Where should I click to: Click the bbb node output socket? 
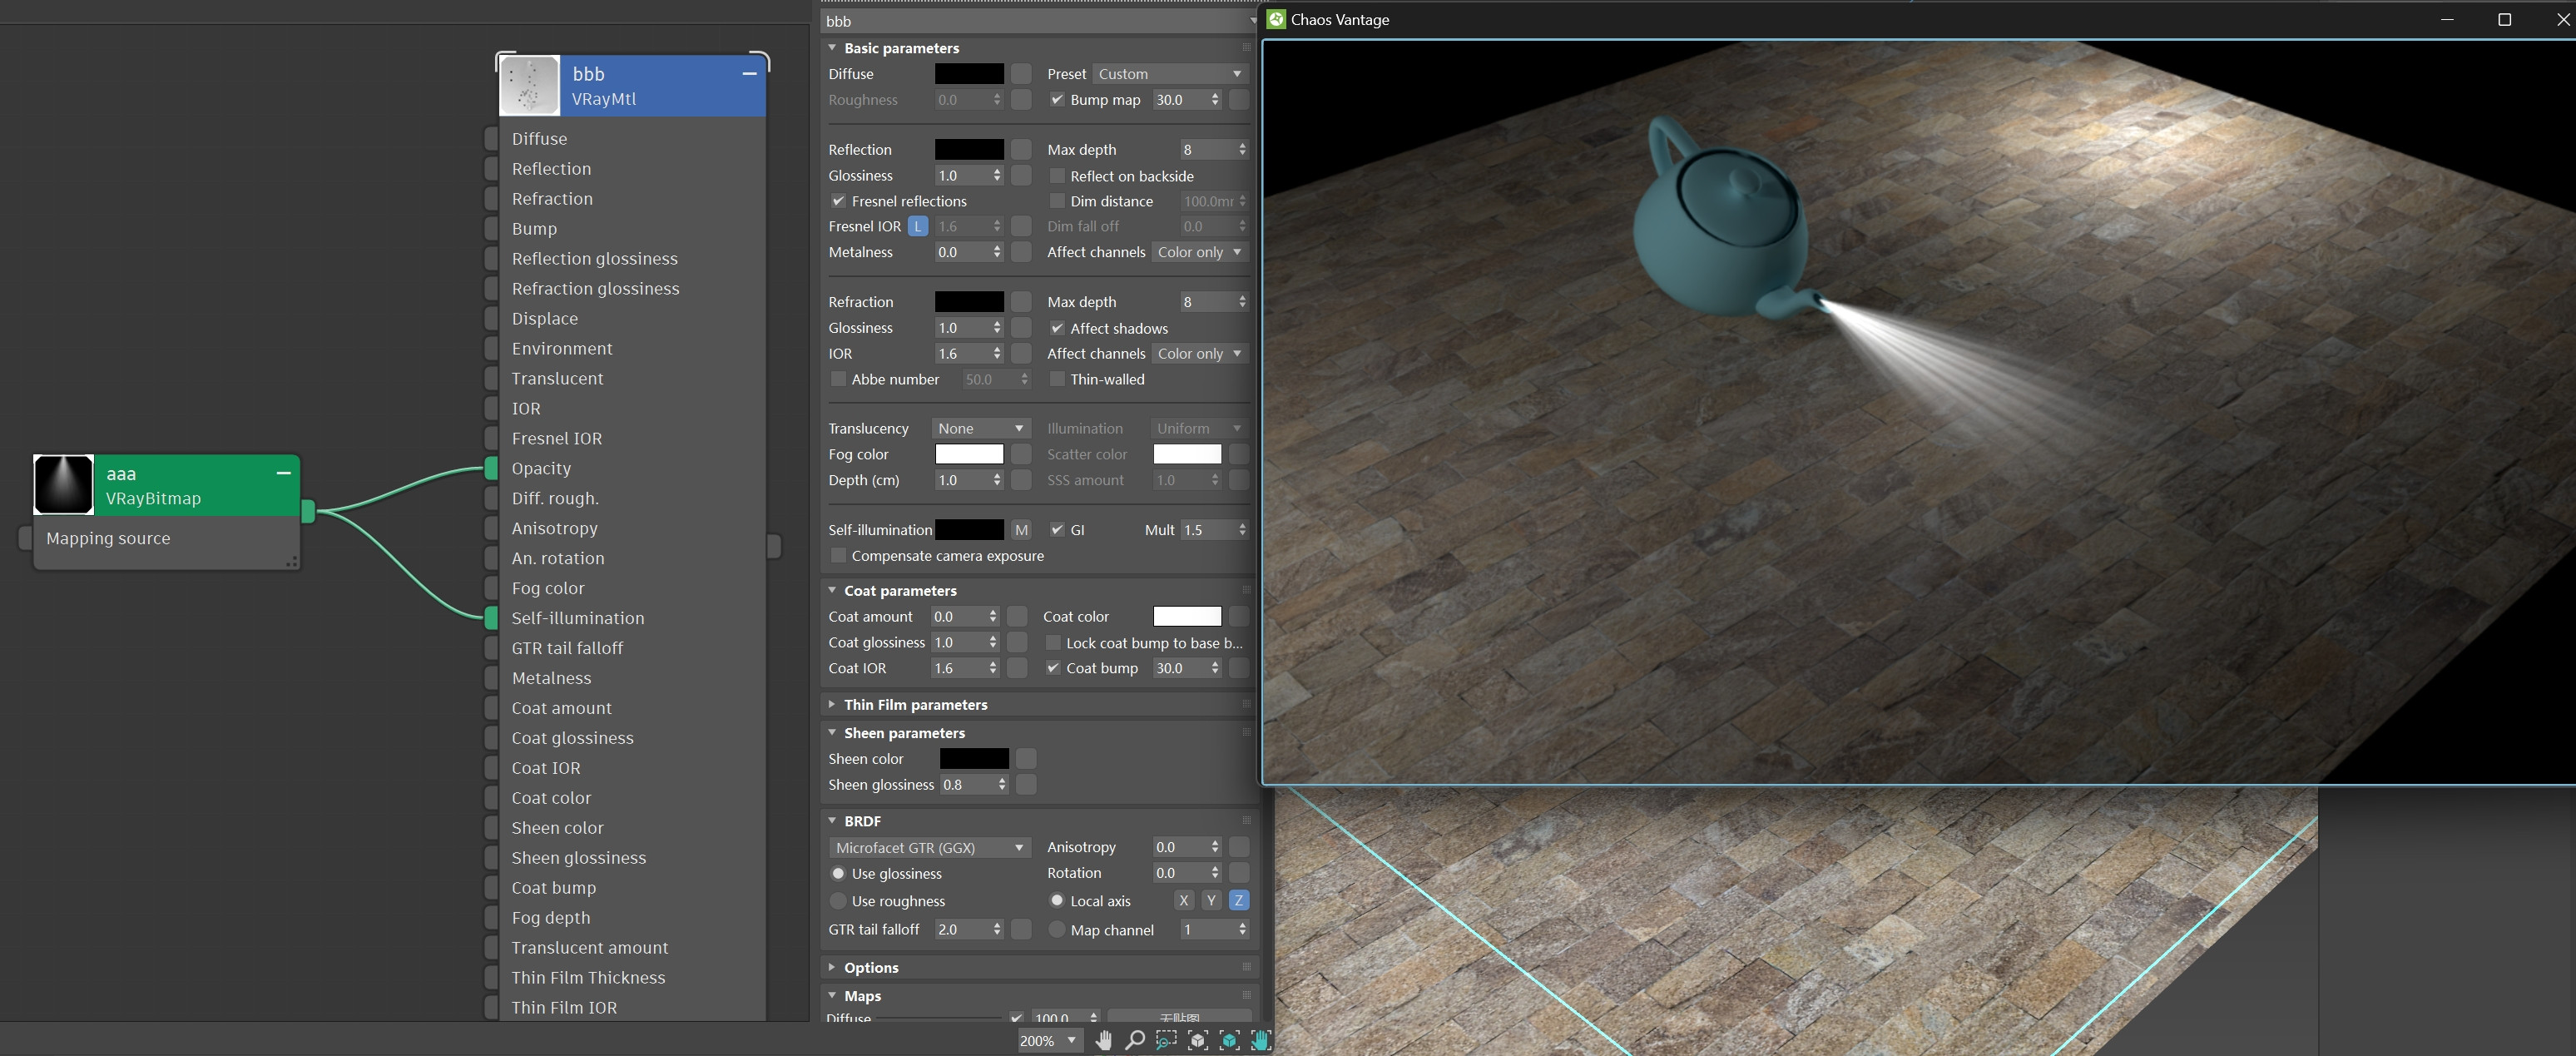click(774, 546)
